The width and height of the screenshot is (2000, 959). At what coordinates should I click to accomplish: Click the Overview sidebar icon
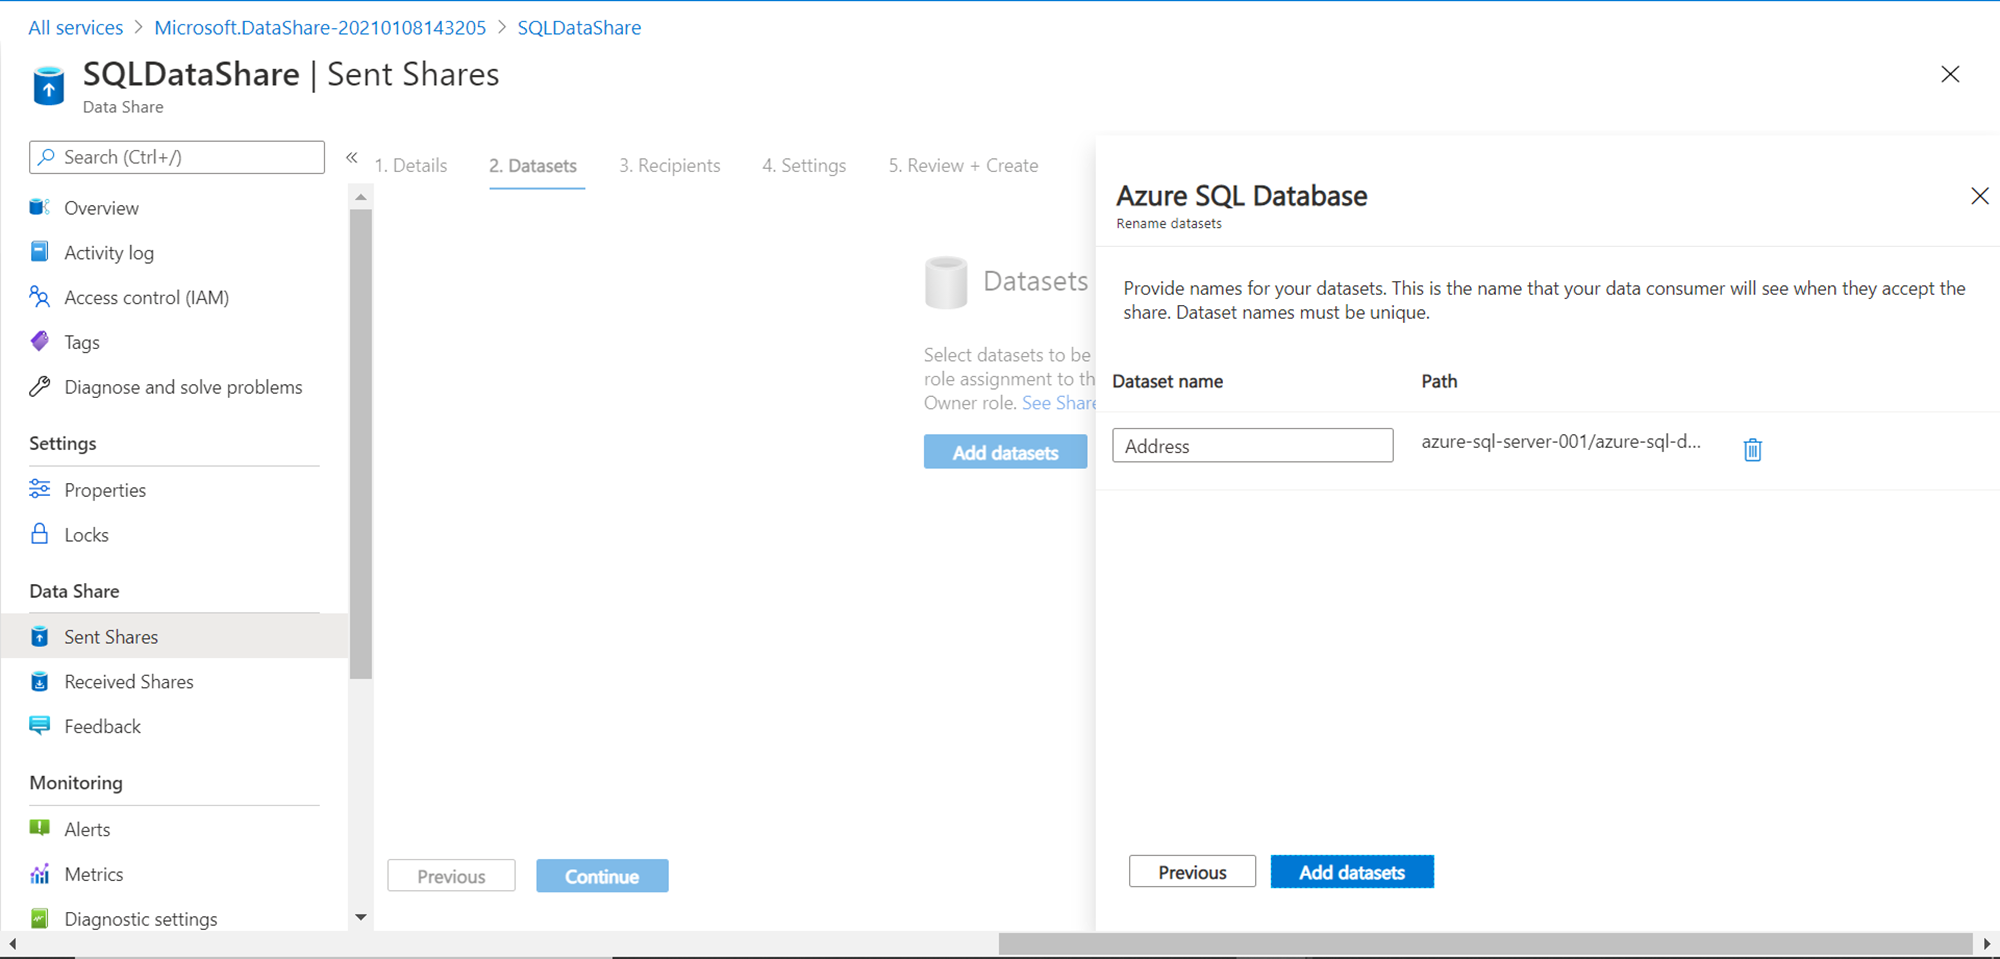pyautogui.click(x=40, y=208)
